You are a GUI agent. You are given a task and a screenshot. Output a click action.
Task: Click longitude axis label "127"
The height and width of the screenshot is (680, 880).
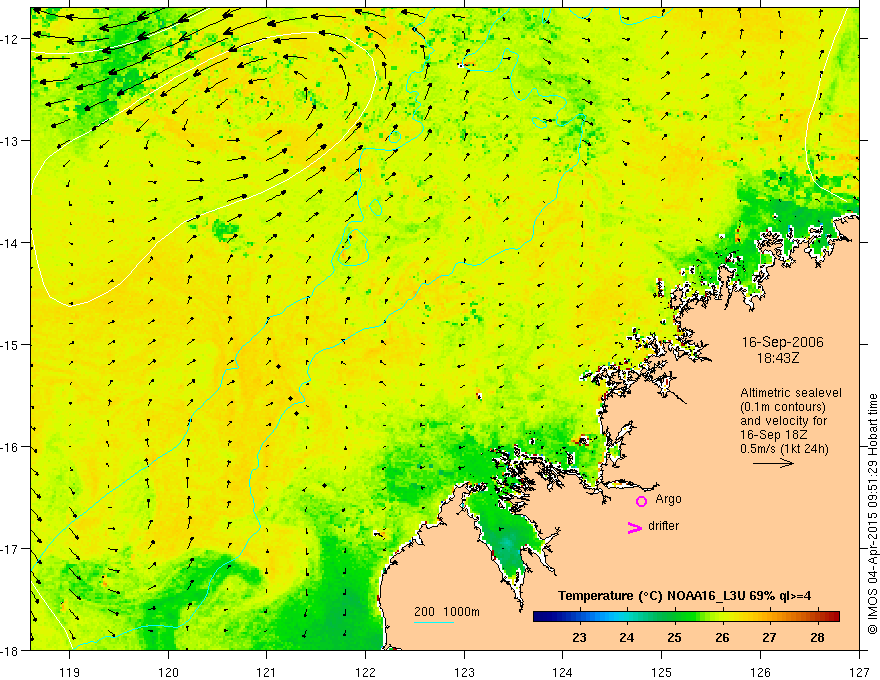coord(859,672)
